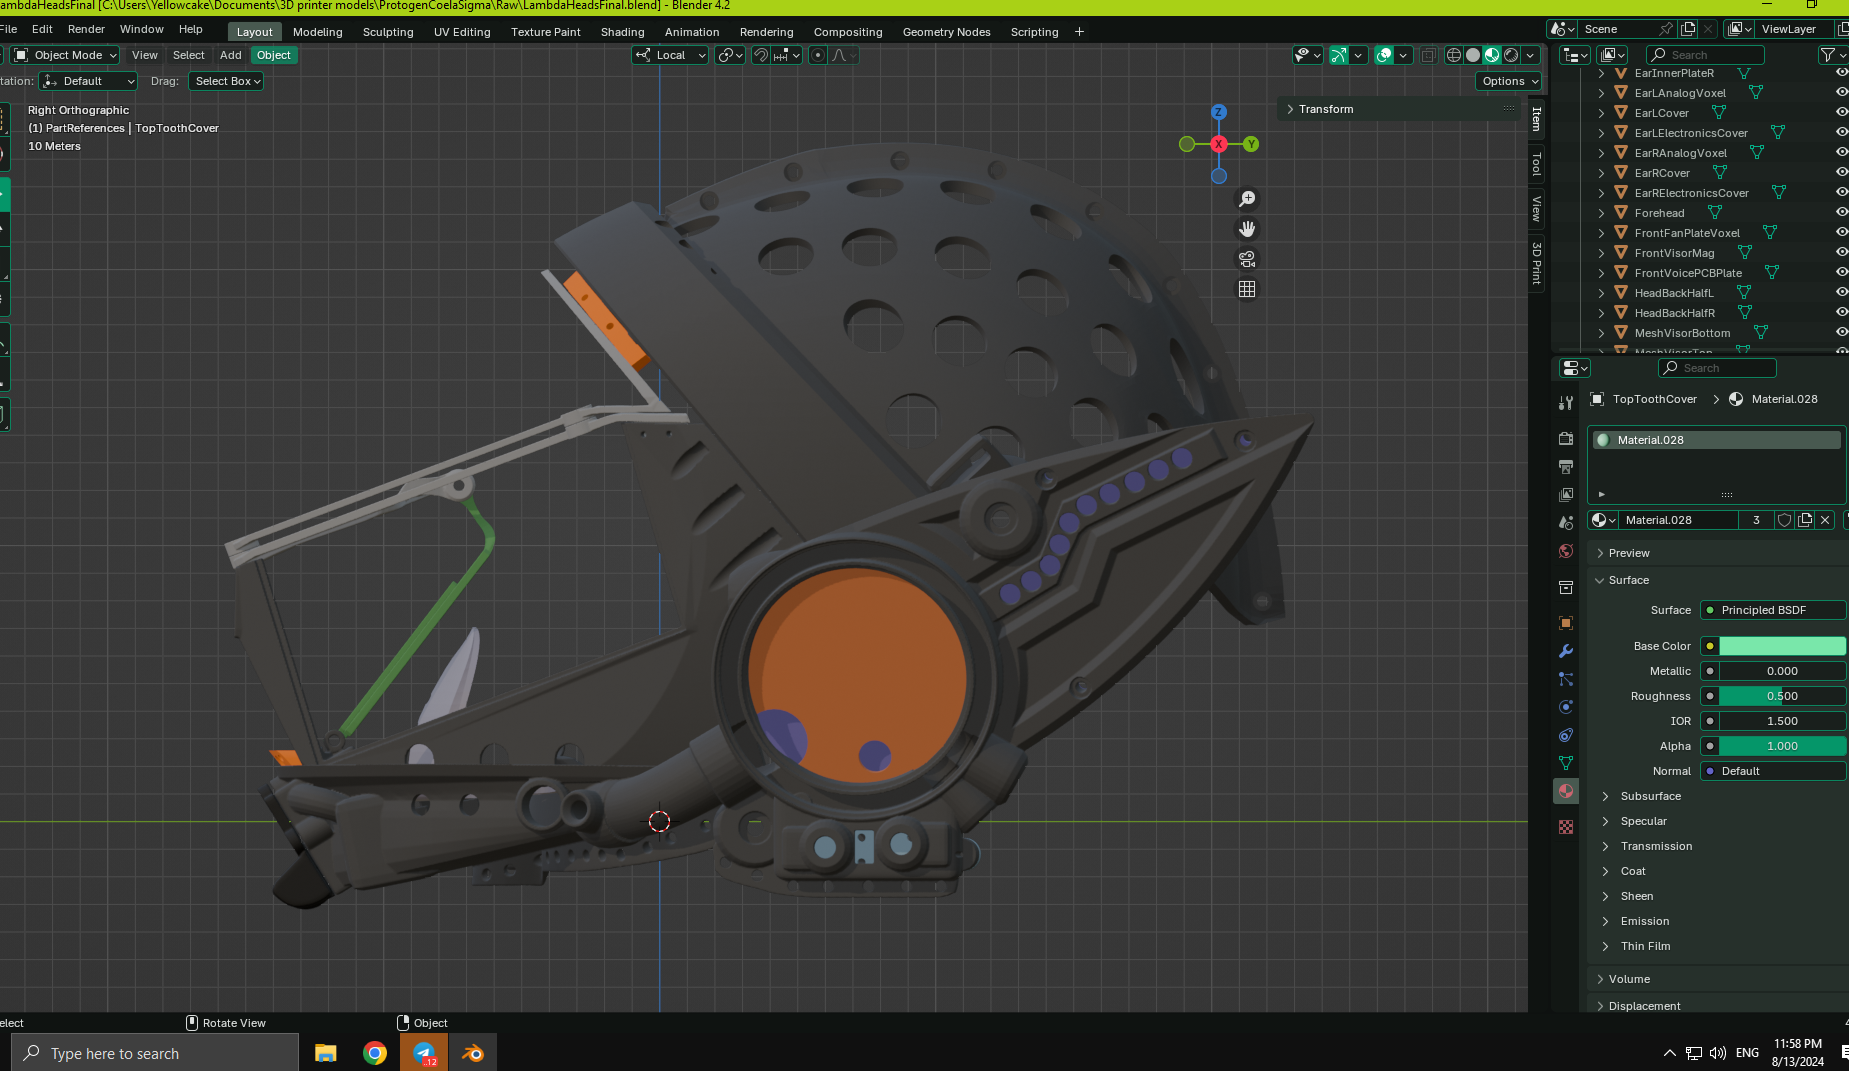Open the Texture properties tab
This screenshot has width=1849, height=1071.
[1566, 827]
